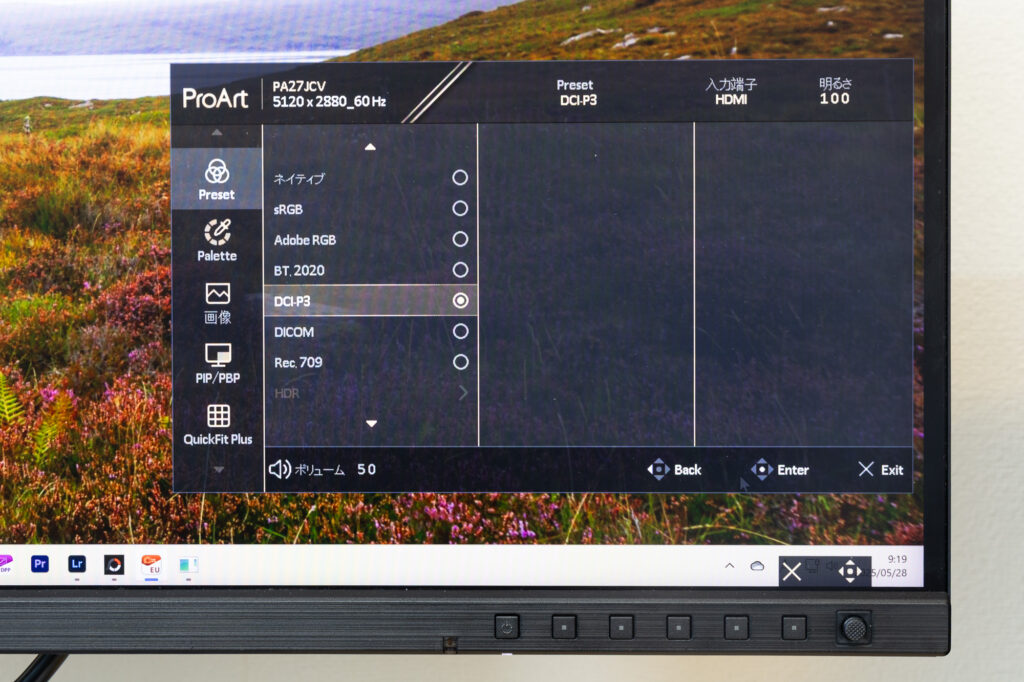1024x682 pixels.
Task: Open the 画像 image settings category
Action: pyautogui.click(x=217, y=304)
